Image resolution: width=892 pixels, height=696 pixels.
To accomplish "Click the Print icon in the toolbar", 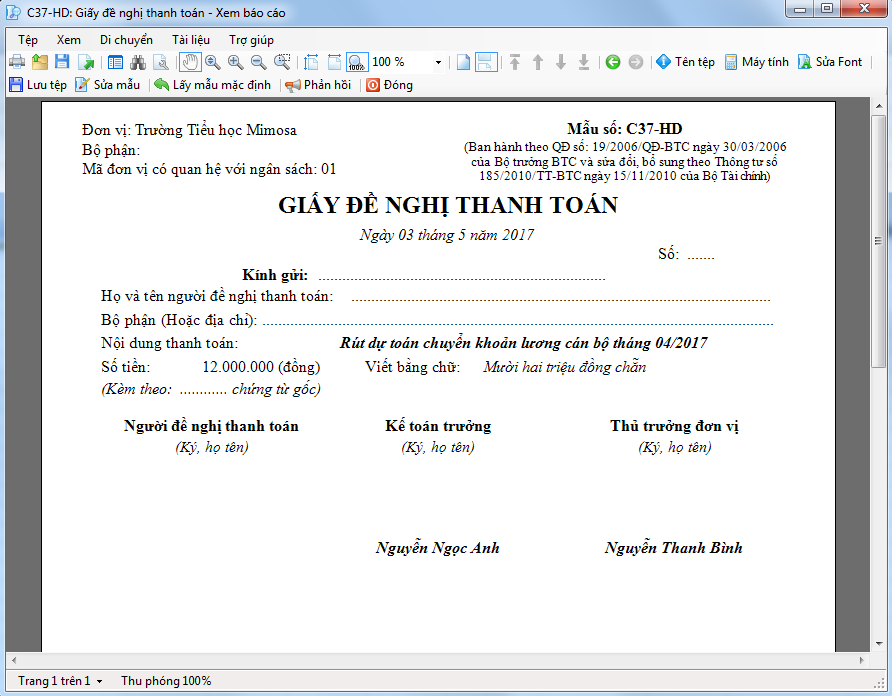I will tap(17, 62).
